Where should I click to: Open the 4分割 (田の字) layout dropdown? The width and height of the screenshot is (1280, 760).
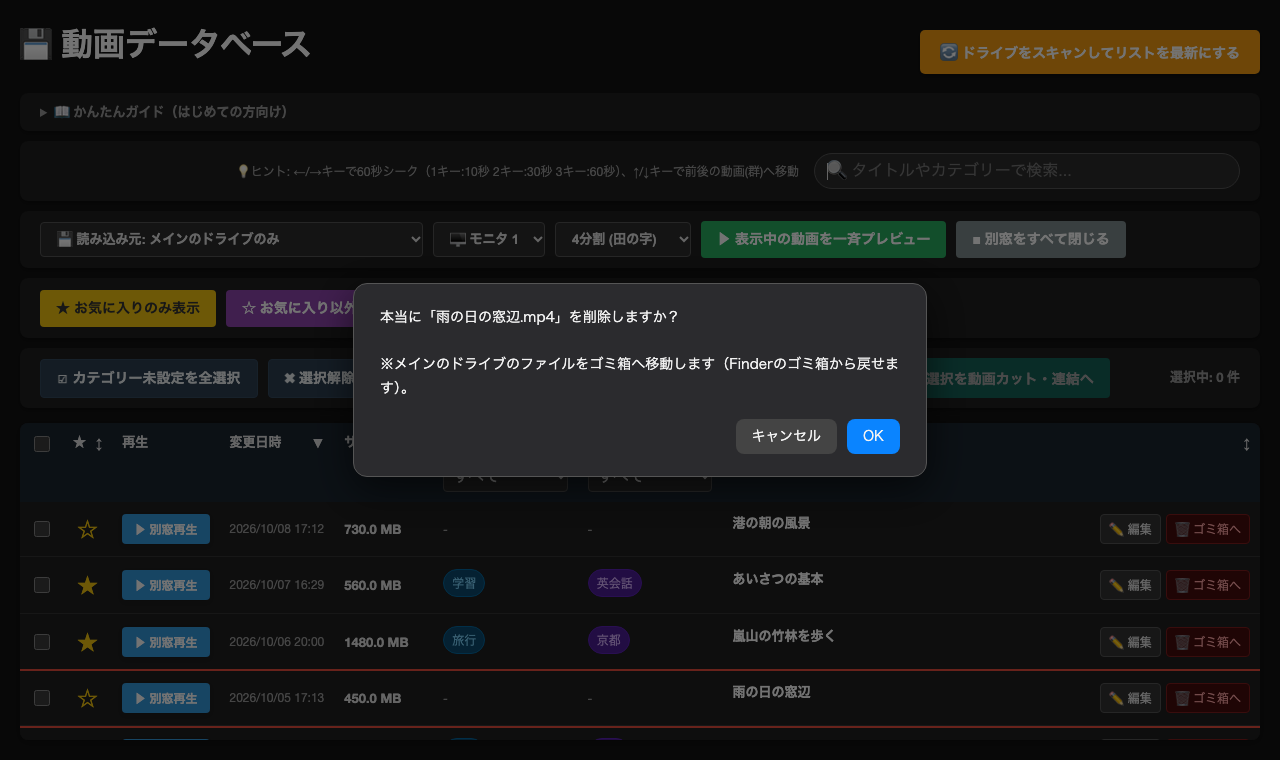click(x=623, y=239)
